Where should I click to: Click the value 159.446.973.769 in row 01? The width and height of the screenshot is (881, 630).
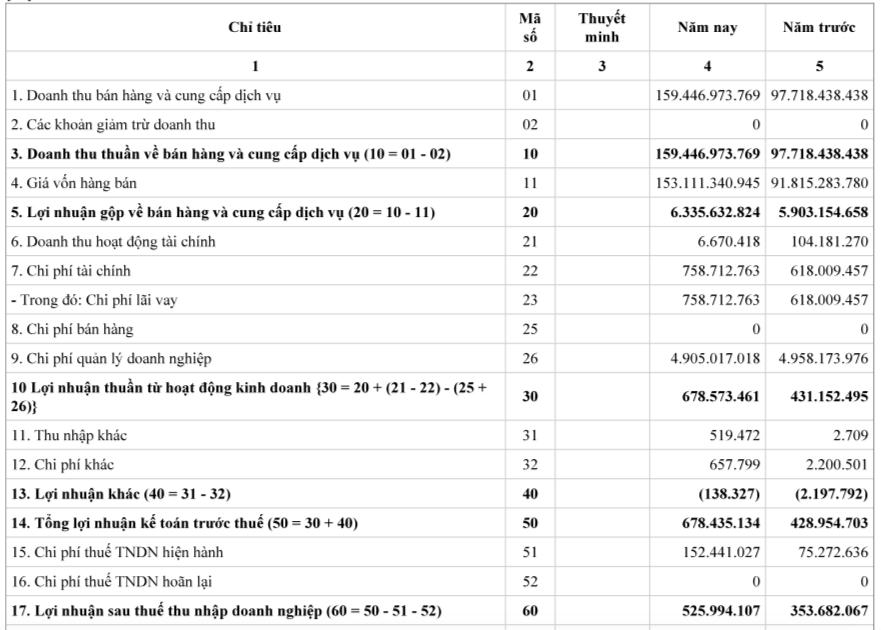coord(706,95)
